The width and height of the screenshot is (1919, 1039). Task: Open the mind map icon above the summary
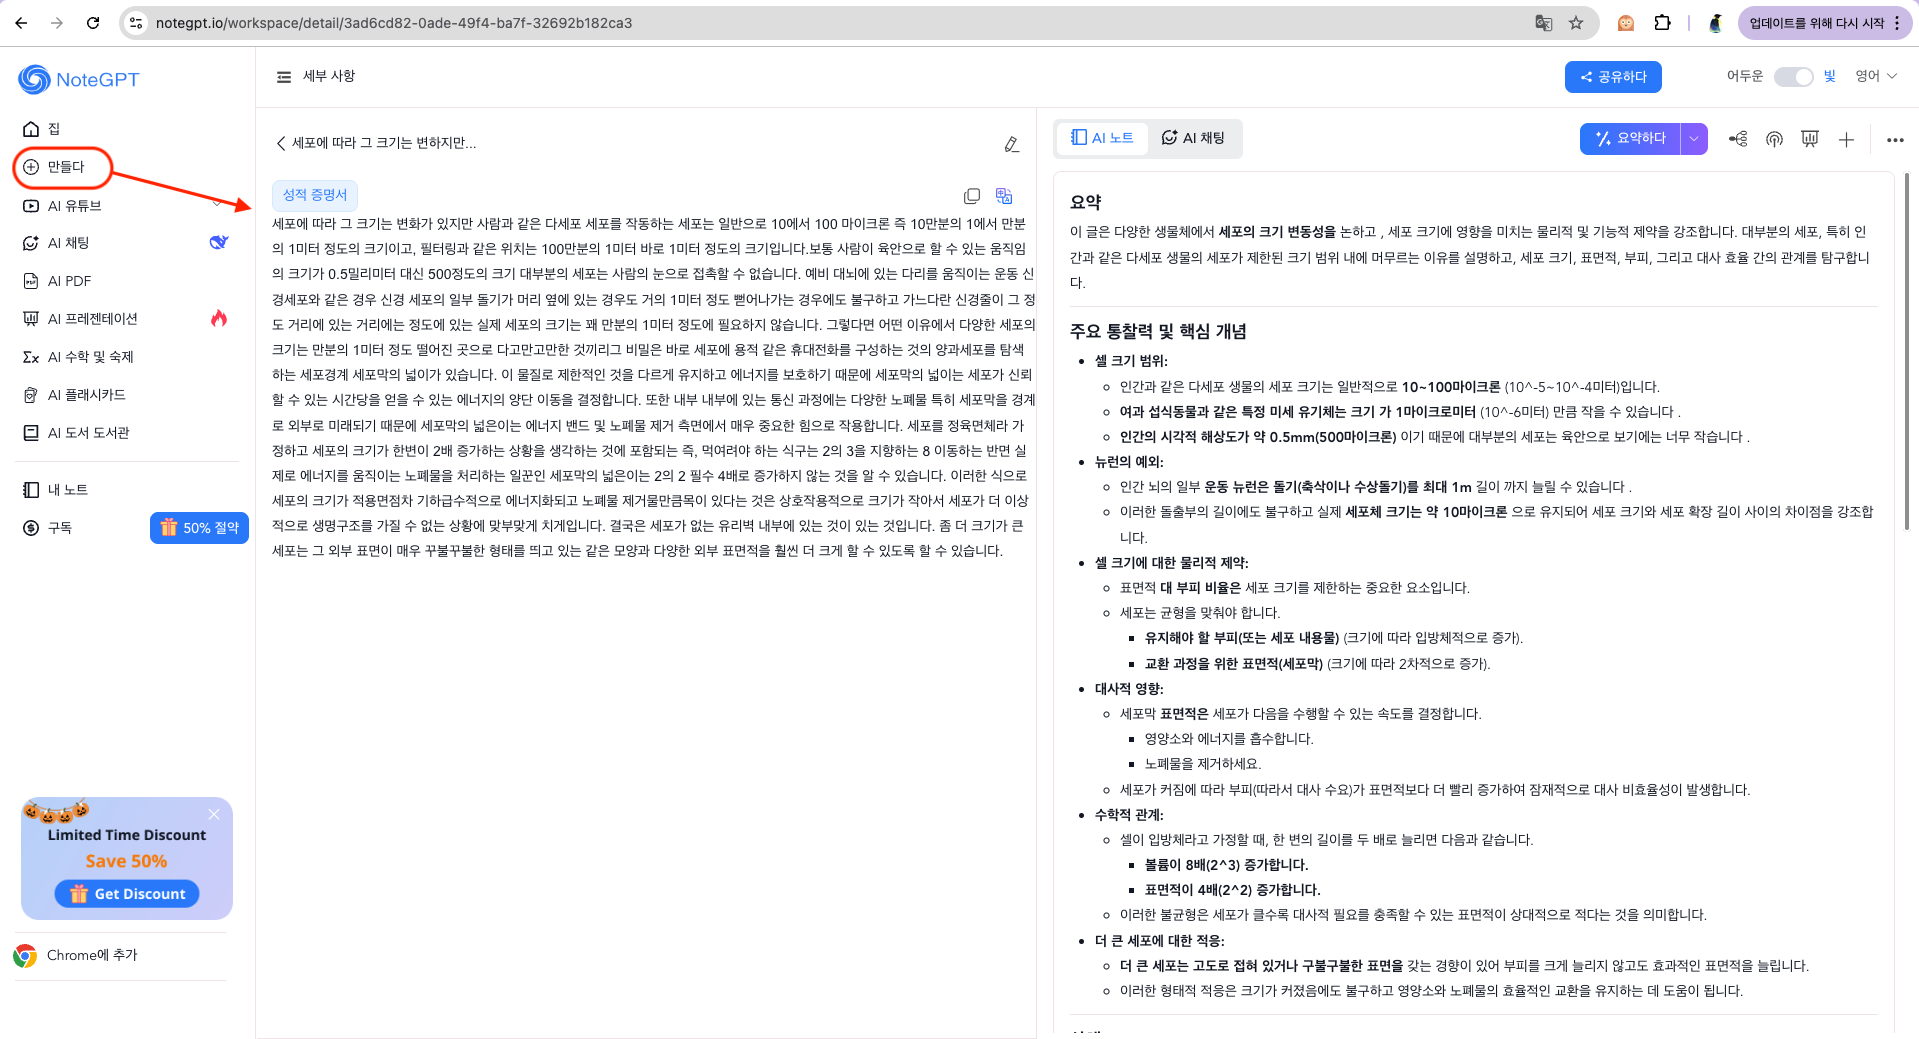(x=1738, y=140)
